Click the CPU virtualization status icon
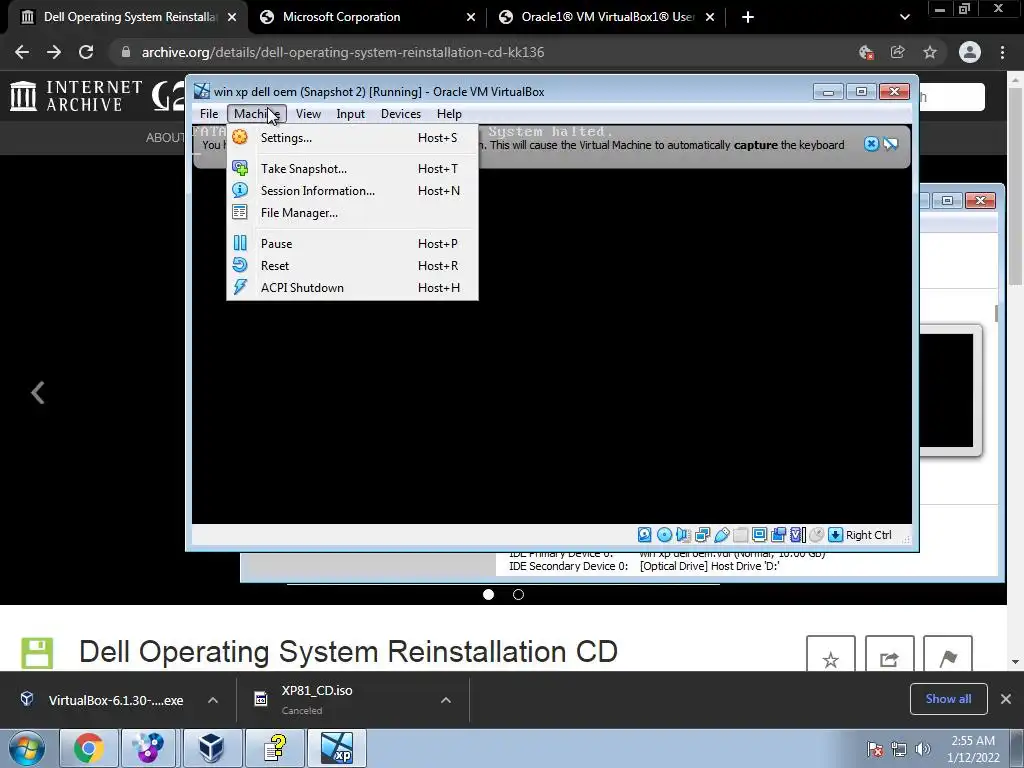Image resolution: width=1024 pixels, height=768 pixels. (x=797, y=535)
